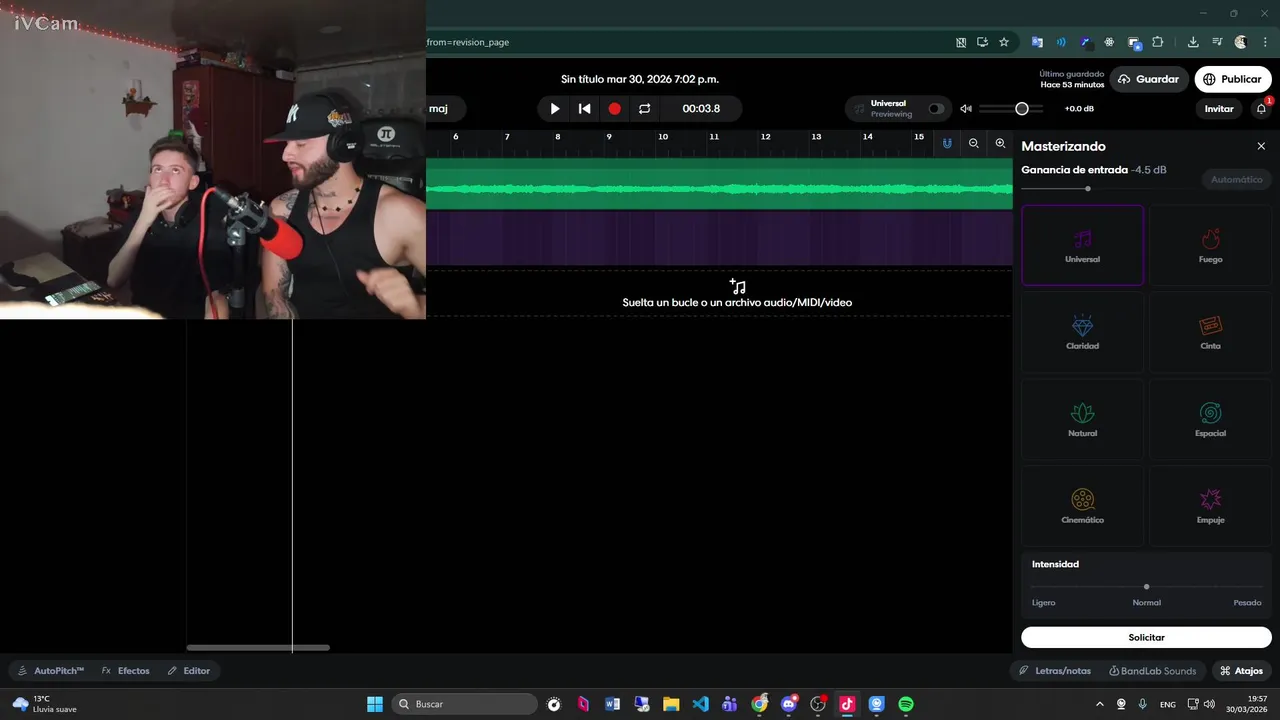Click the Solicitar button
Image resolution: width=1280 pixels, height=720 pixels.
point(1146,637)
